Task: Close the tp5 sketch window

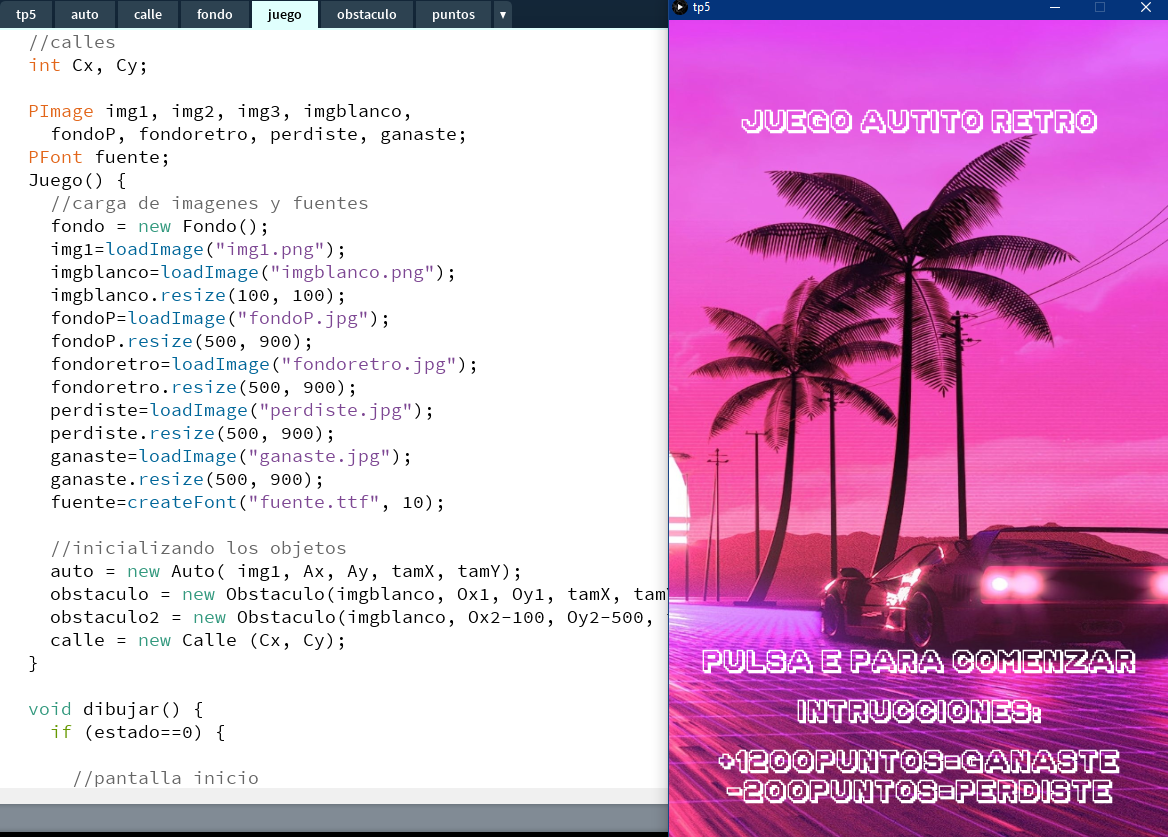Action: tap(1145, 7)
